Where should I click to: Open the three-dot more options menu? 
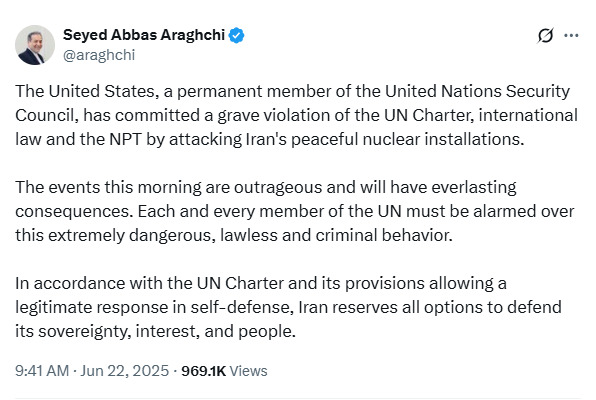pyautogui.click(x=571, y=36)
